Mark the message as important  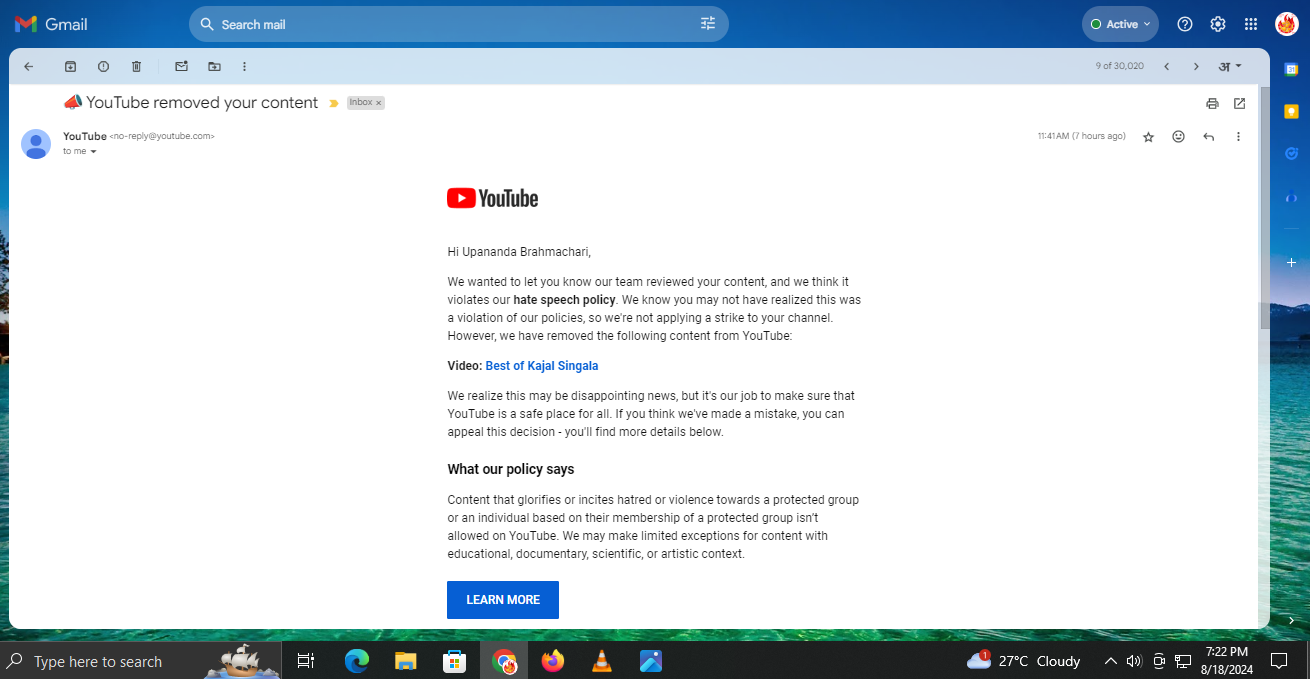333,102
